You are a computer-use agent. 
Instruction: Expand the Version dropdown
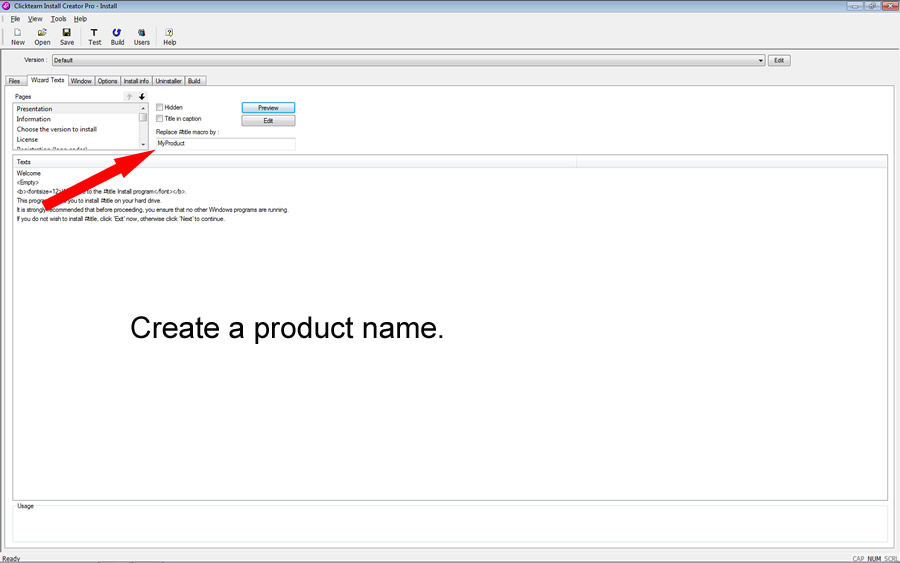[761, 60]
